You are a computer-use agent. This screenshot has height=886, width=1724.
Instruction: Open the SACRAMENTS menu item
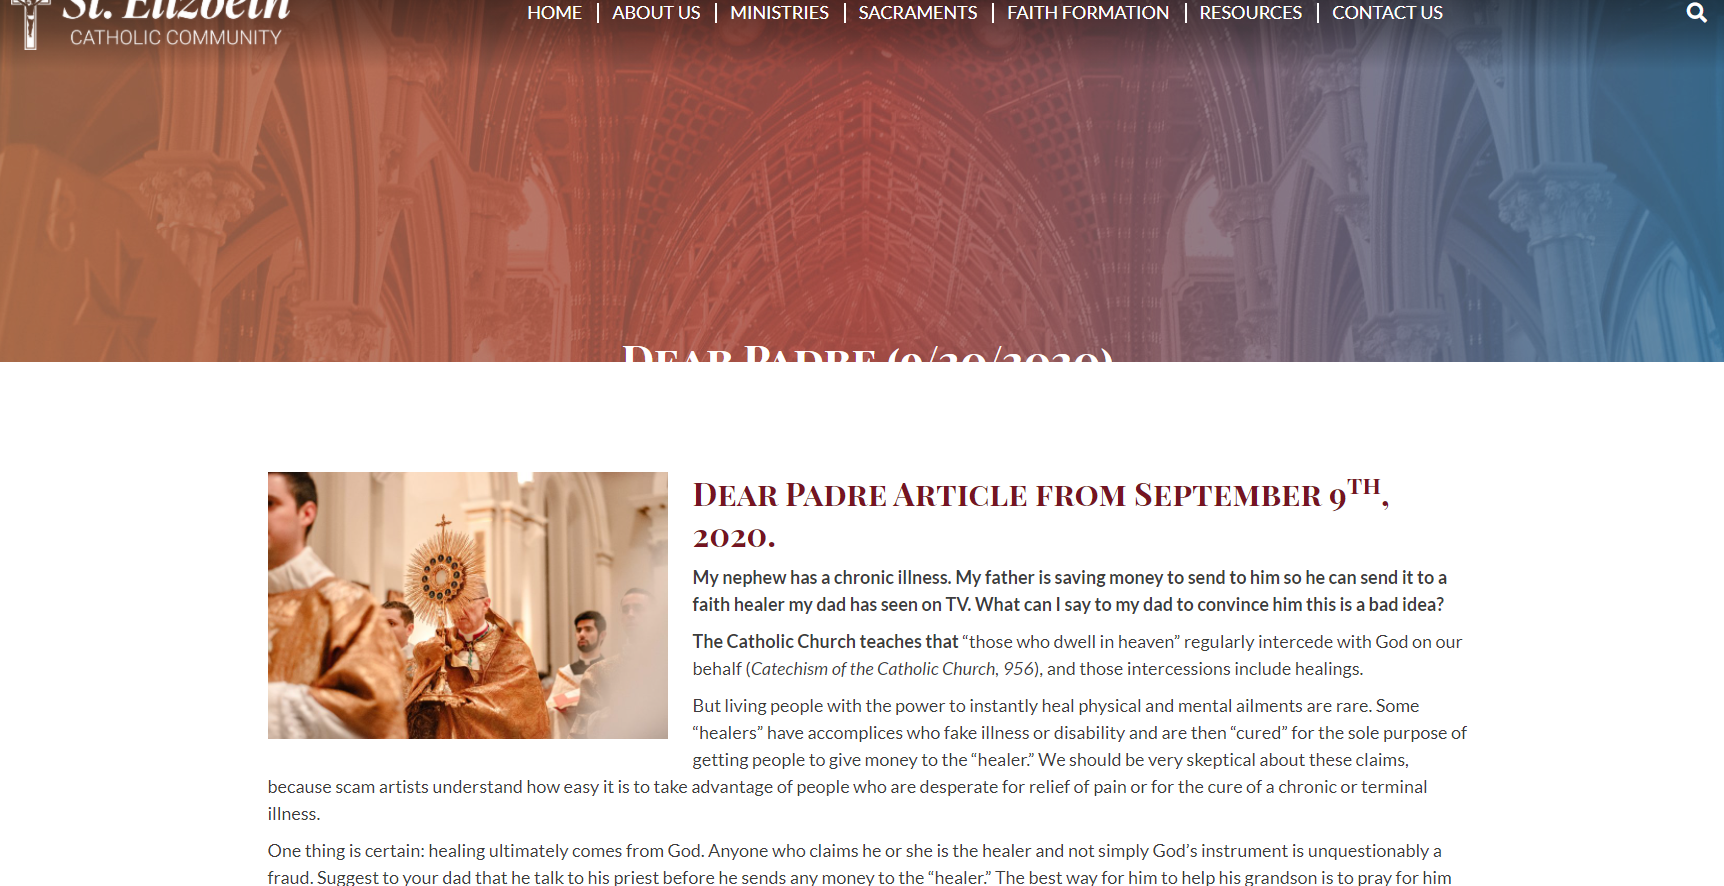tap(917, 13)
